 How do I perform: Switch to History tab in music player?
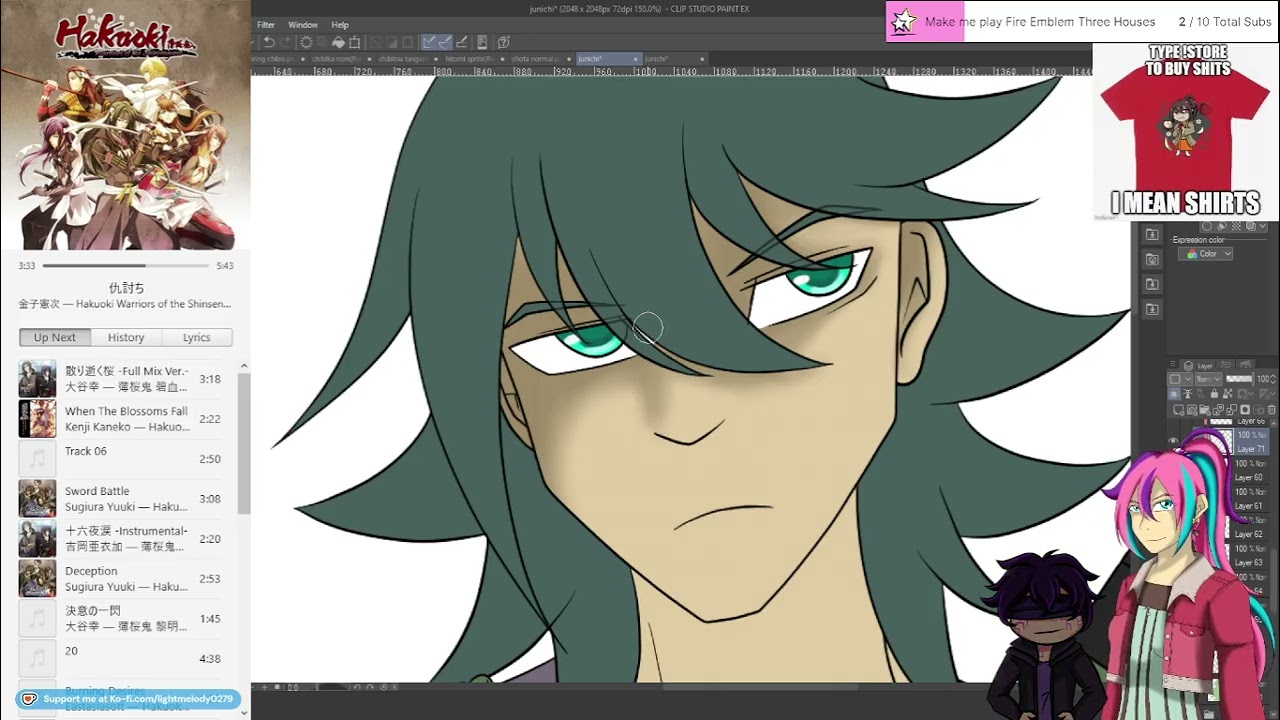126,338
